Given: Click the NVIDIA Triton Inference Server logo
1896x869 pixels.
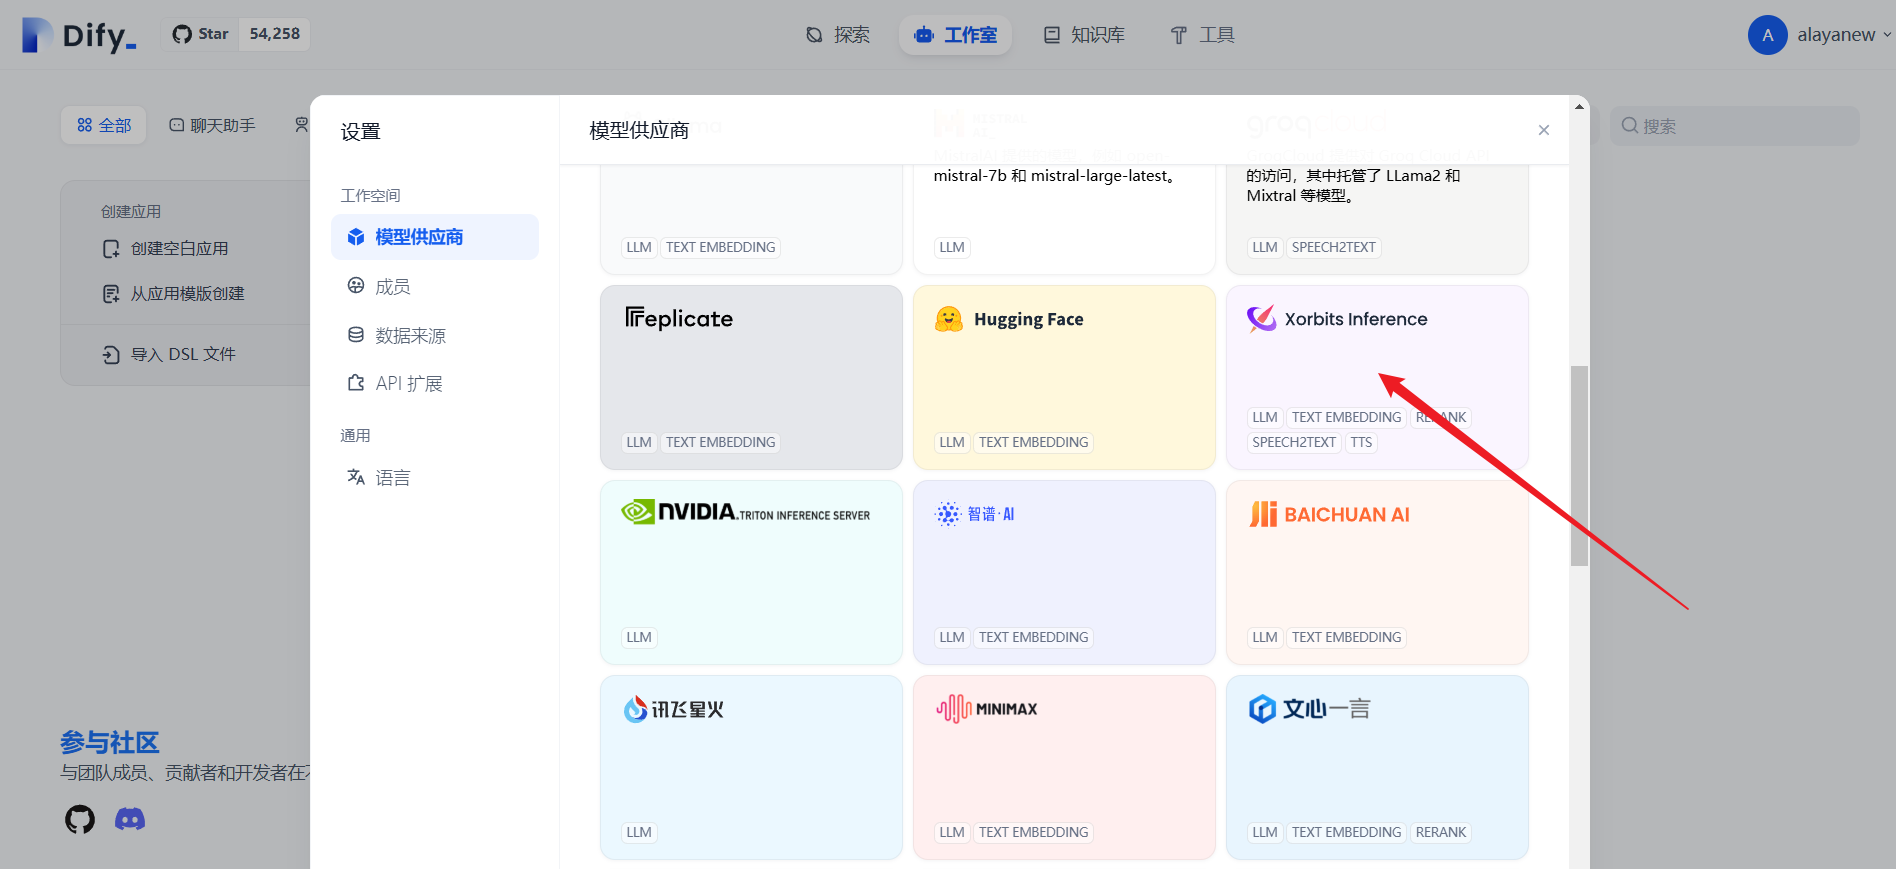Looking at the screenshot, I should (x=745, y=513).
